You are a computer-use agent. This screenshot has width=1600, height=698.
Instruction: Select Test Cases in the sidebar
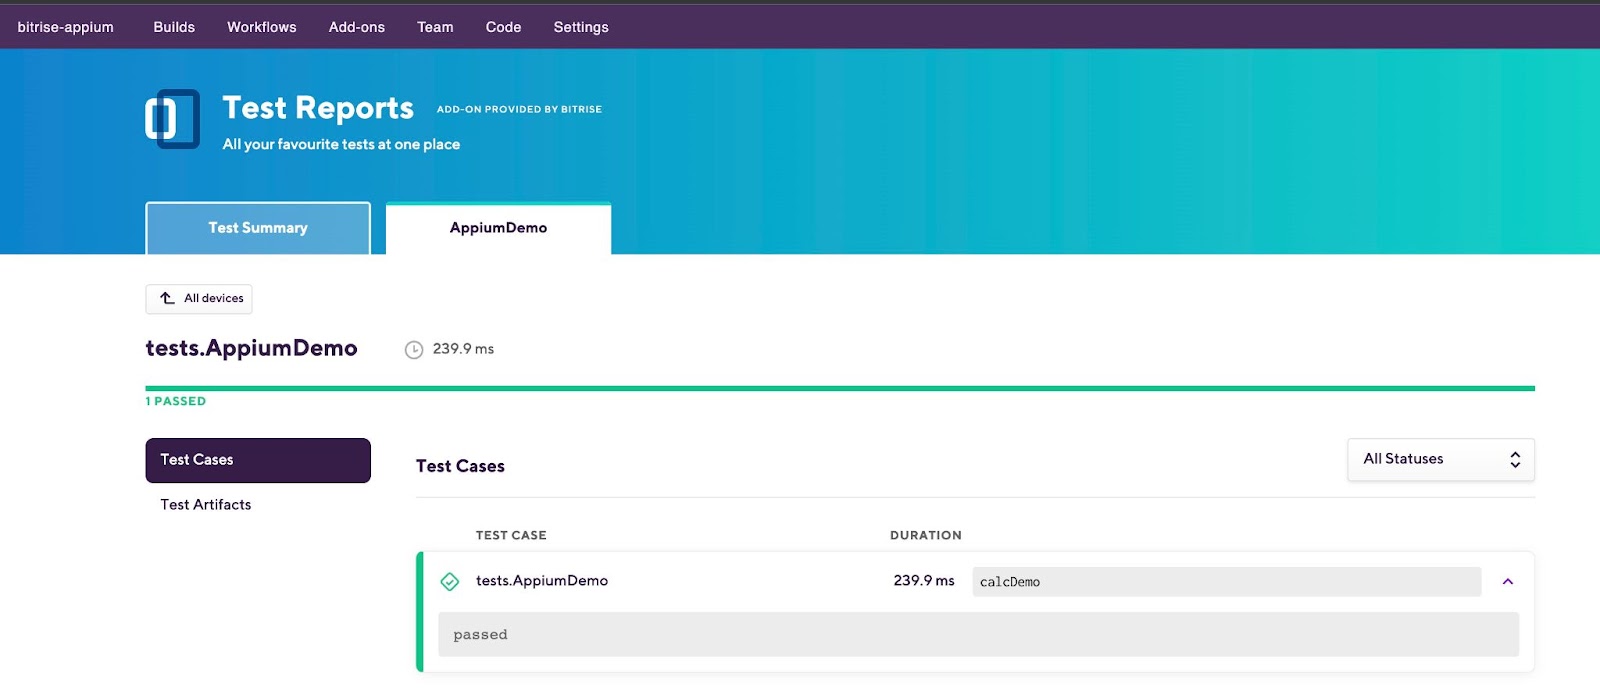point(258,460)
